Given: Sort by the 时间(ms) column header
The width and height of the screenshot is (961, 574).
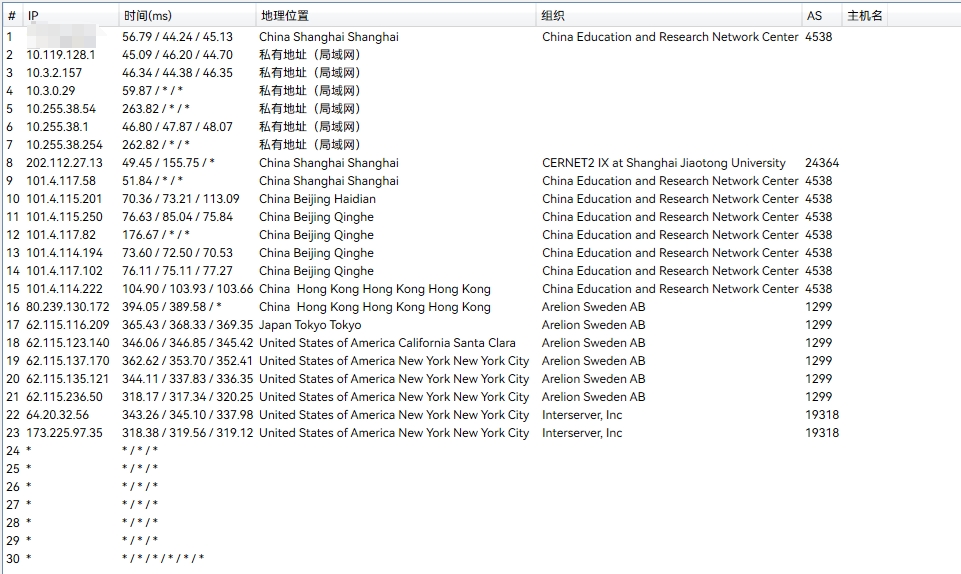Looking at the screenshot, I should click(147, 16).
